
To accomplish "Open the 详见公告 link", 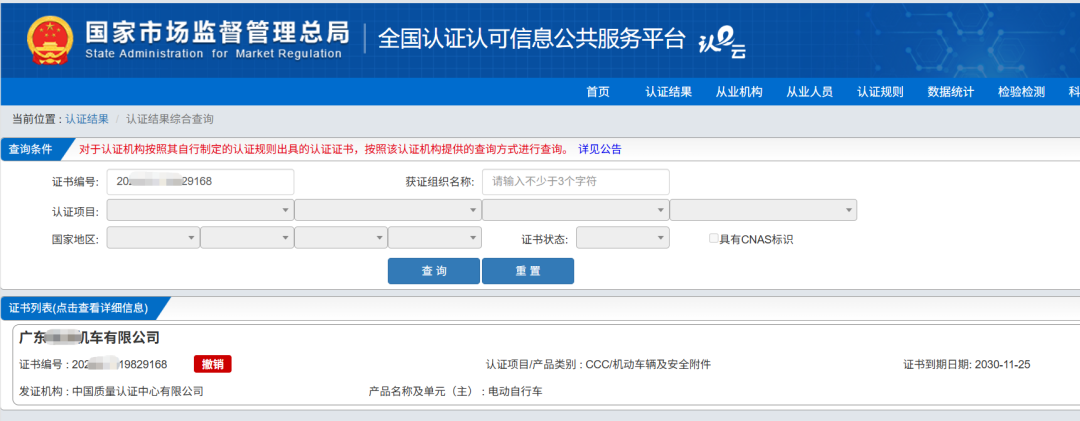I will coord(599,149).
